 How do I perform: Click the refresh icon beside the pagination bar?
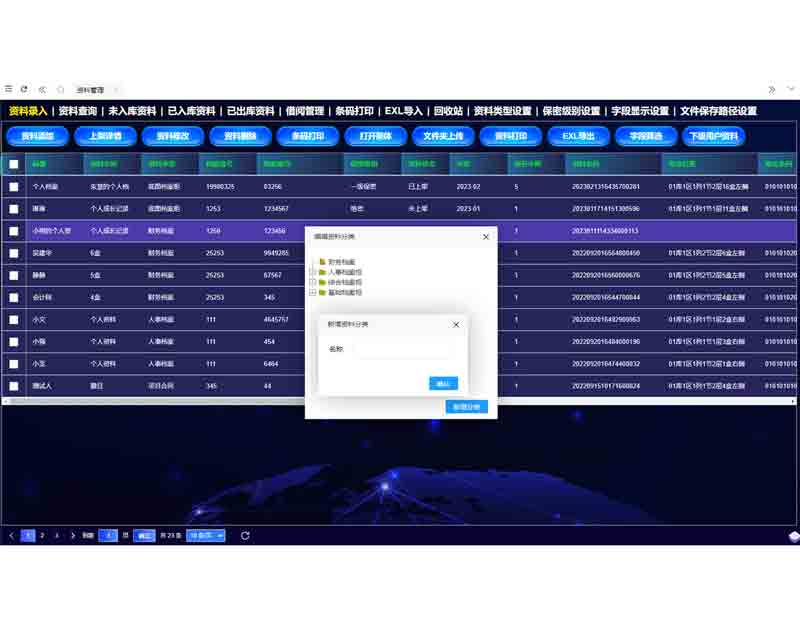coord(245,535)
